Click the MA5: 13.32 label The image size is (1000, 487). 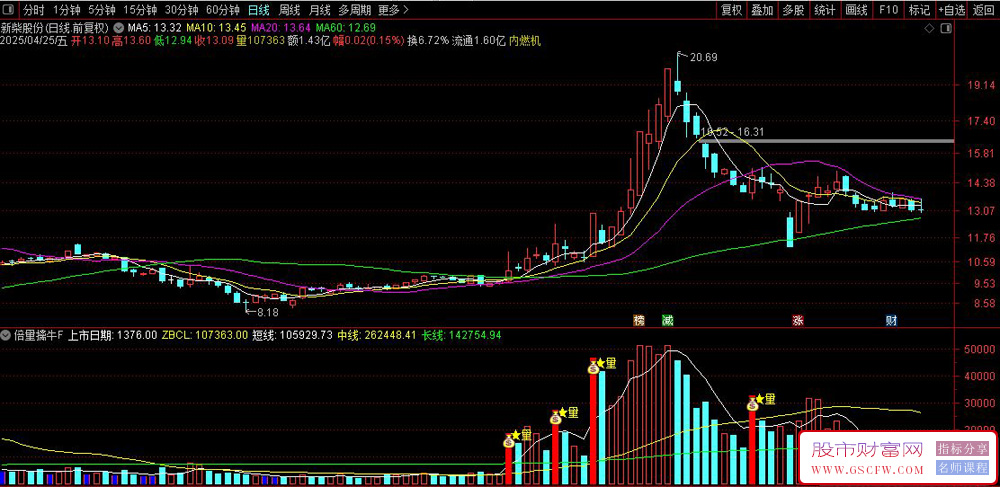pos(155,28)
